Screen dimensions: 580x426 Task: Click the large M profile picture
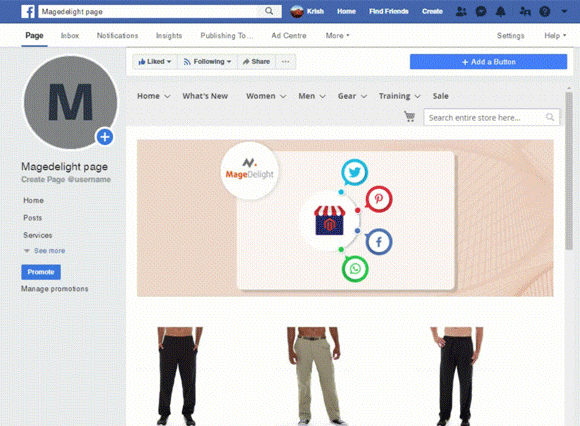[x=70, y=102]
